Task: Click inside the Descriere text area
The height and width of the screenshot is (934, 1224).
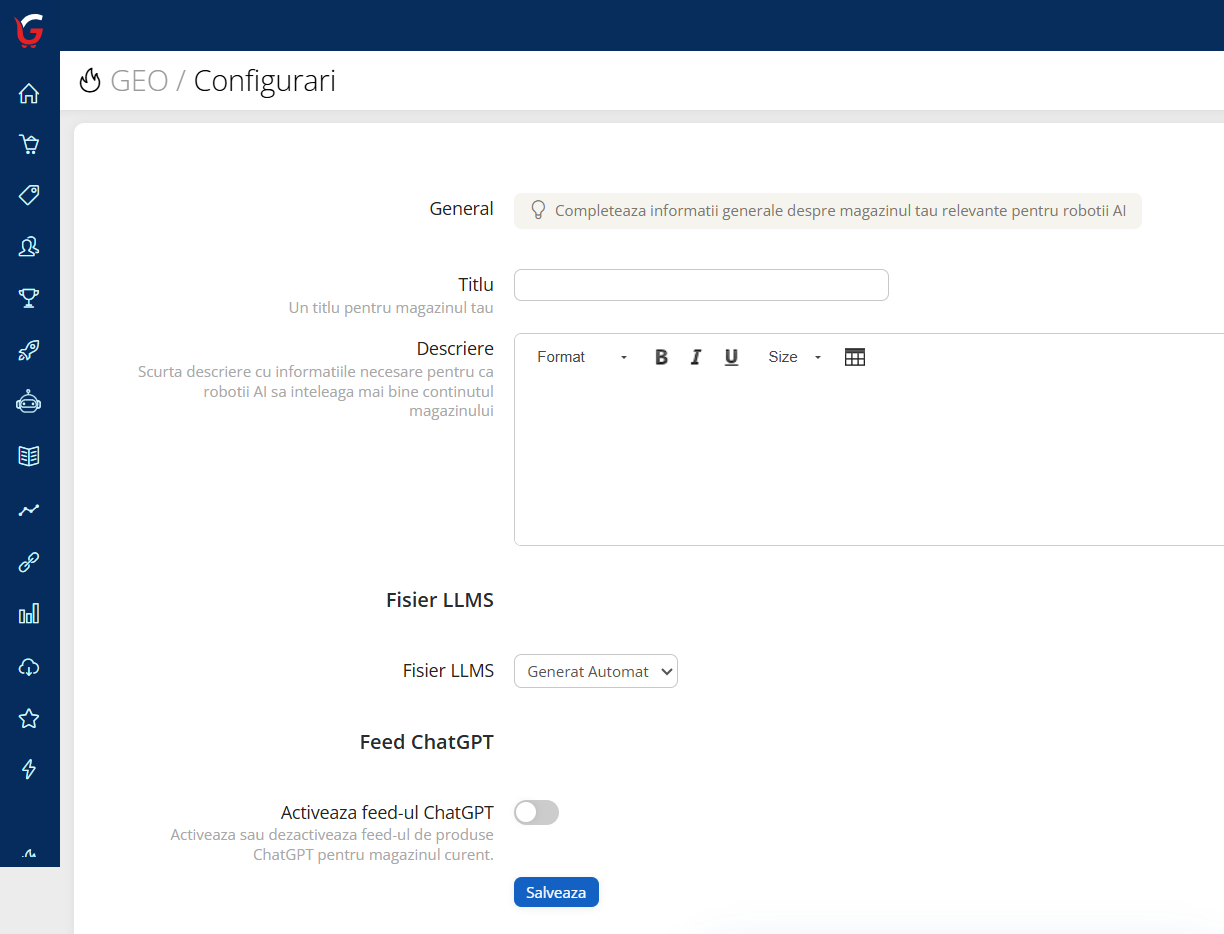Action: [x=869, y=460]
